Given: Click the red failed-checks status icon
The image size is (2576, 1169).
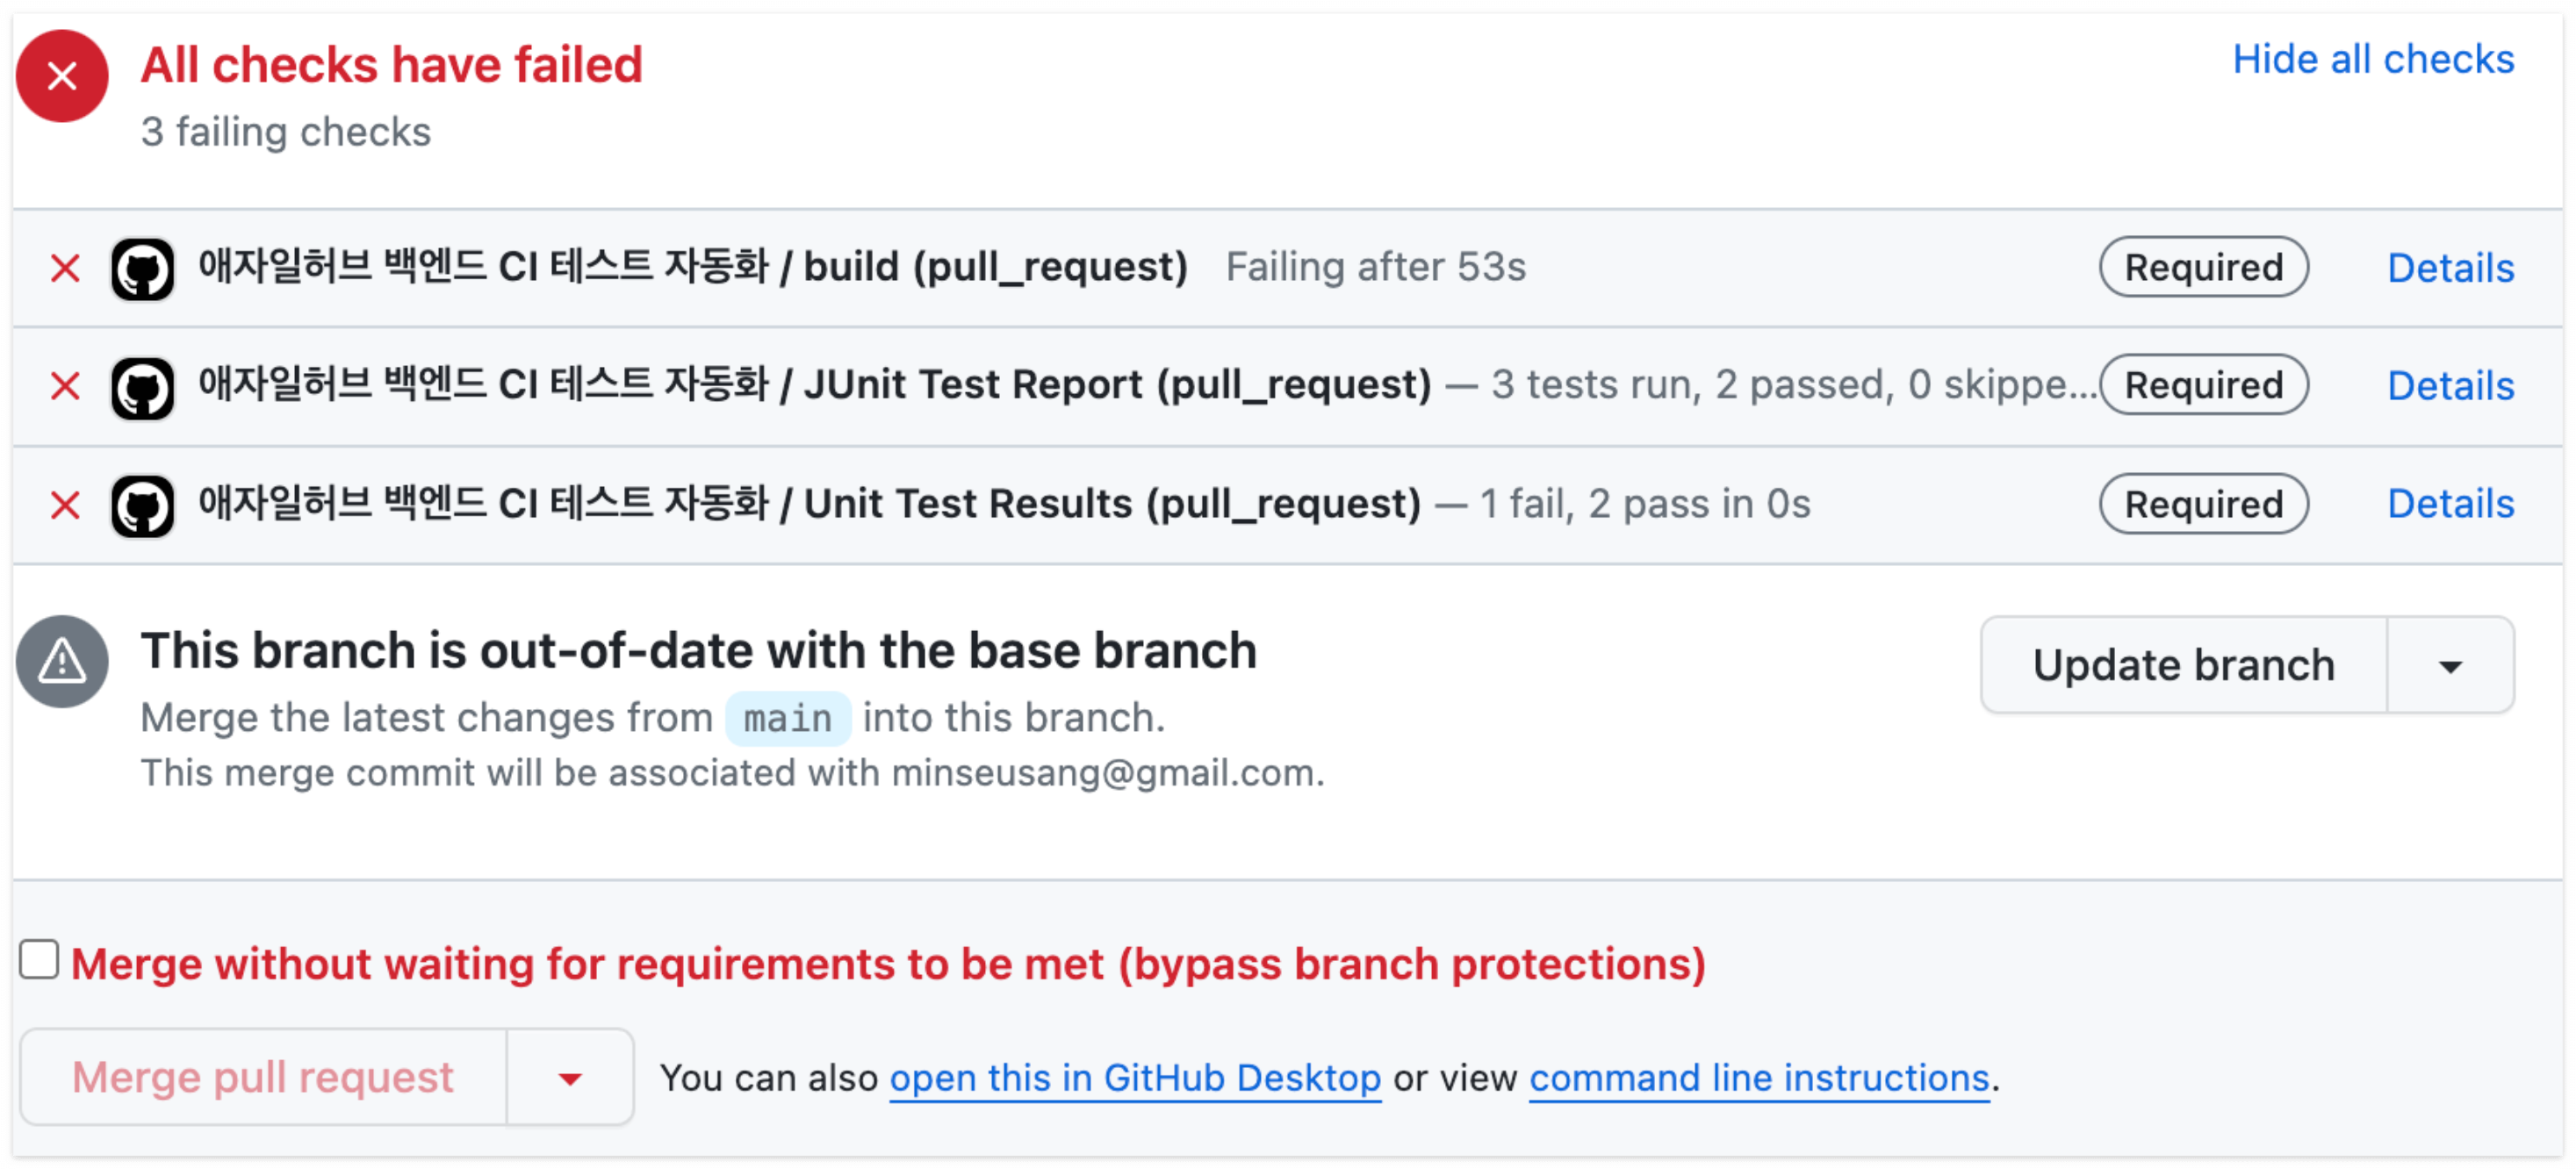Looking at the screenshot, I should pyautogui.click(x=62, y=76).
